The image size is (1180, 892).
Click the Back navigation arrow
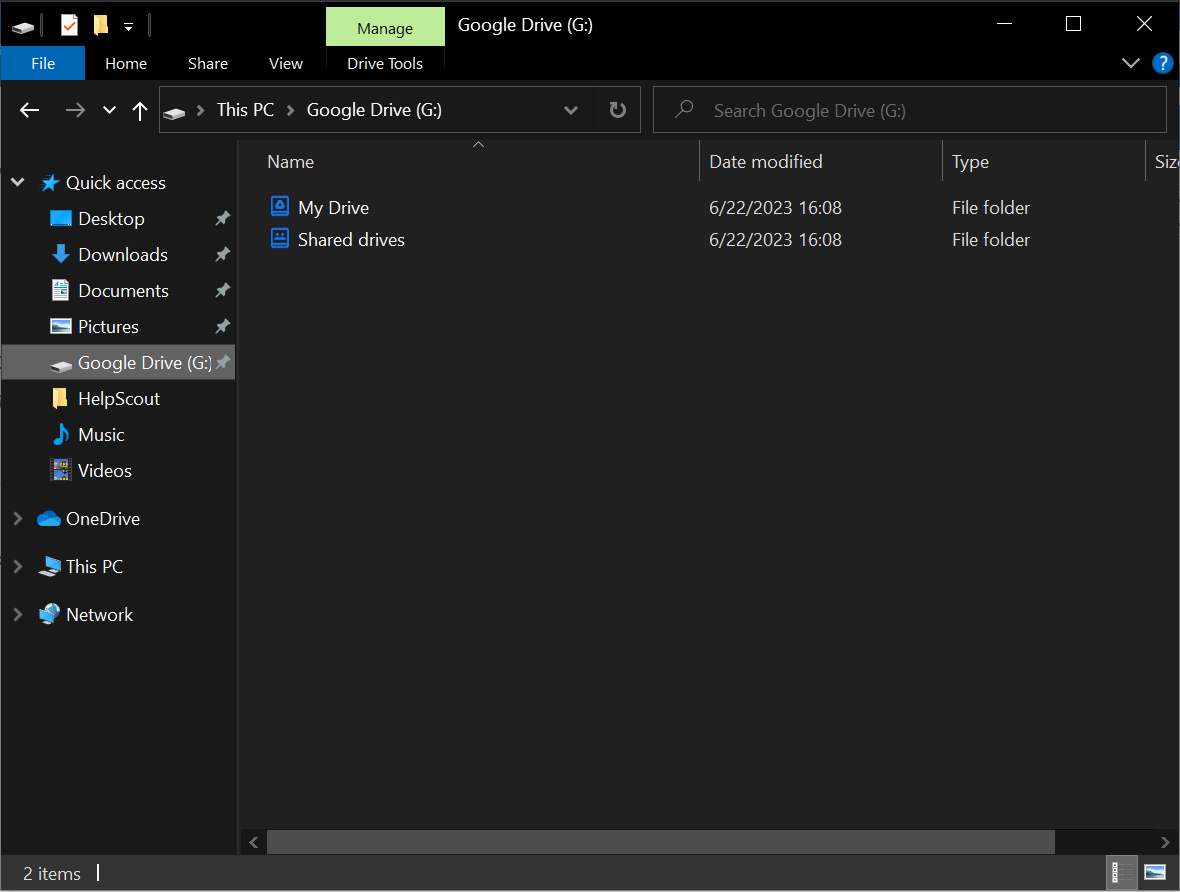click(x=29, y=111)
